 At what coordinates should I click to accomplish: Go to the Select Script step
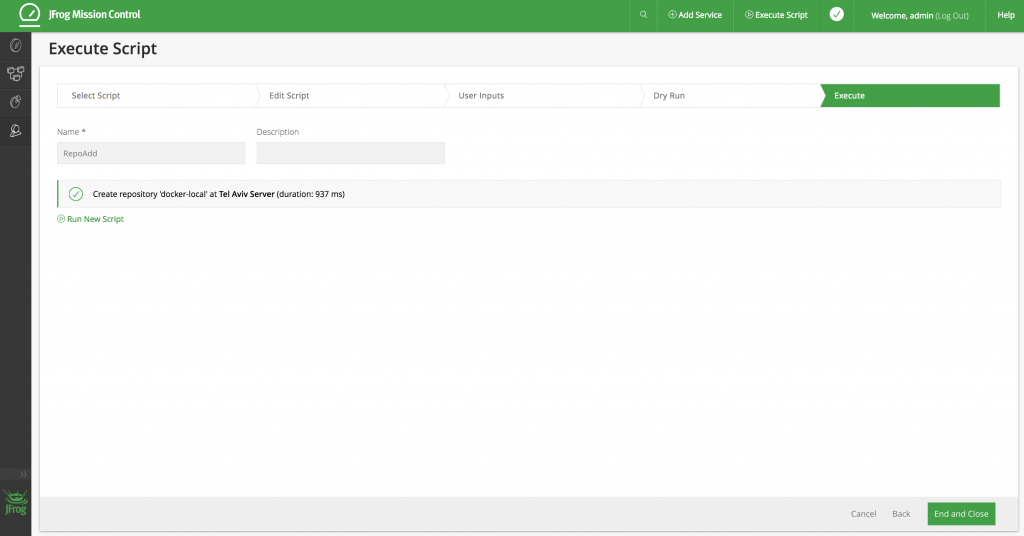[x=157, y=95]
